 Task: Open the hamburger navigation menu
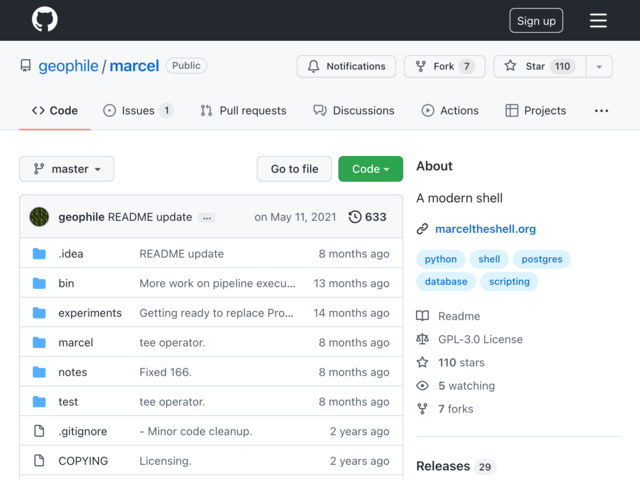tap(598, 20)
